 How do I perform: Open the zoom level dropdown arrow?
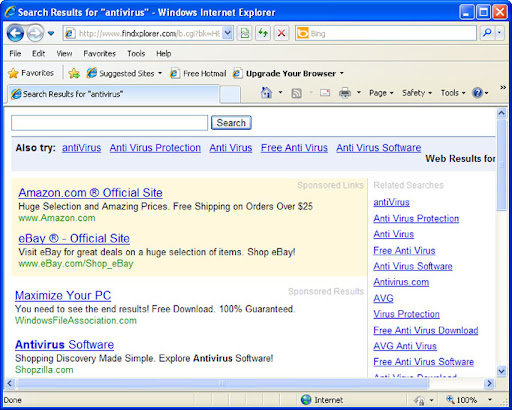tap(490, 399)
